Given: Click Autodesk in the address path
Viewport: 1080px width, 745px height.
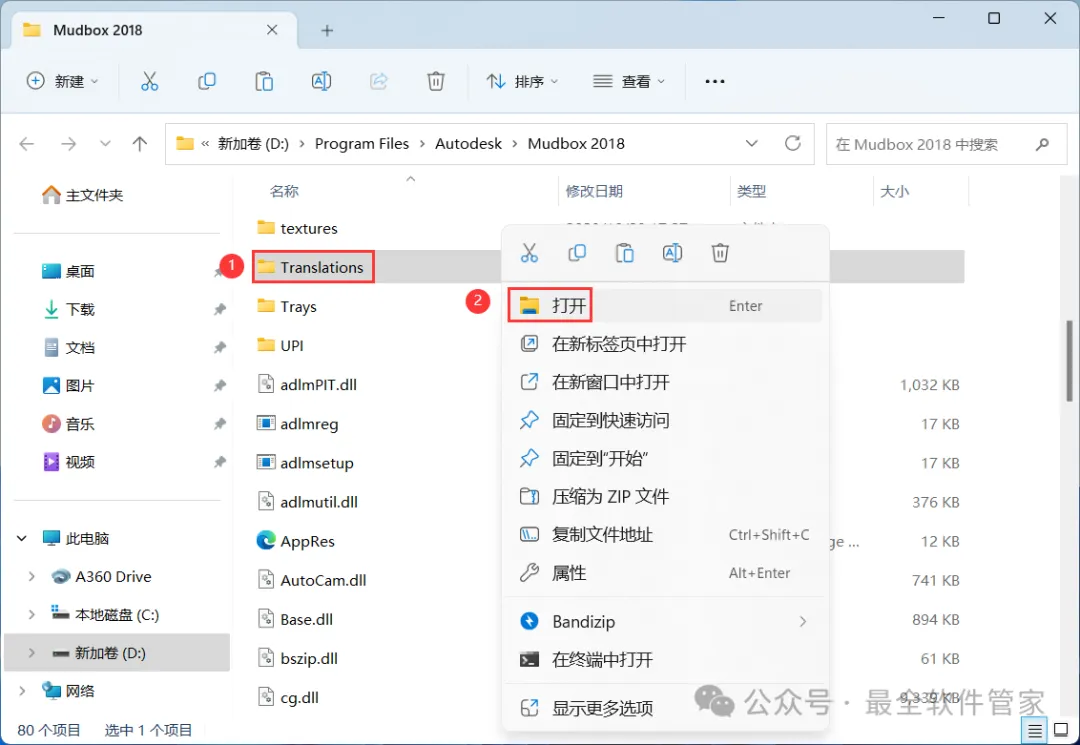Looking at the screenshot, I should (x=468, y=144).
